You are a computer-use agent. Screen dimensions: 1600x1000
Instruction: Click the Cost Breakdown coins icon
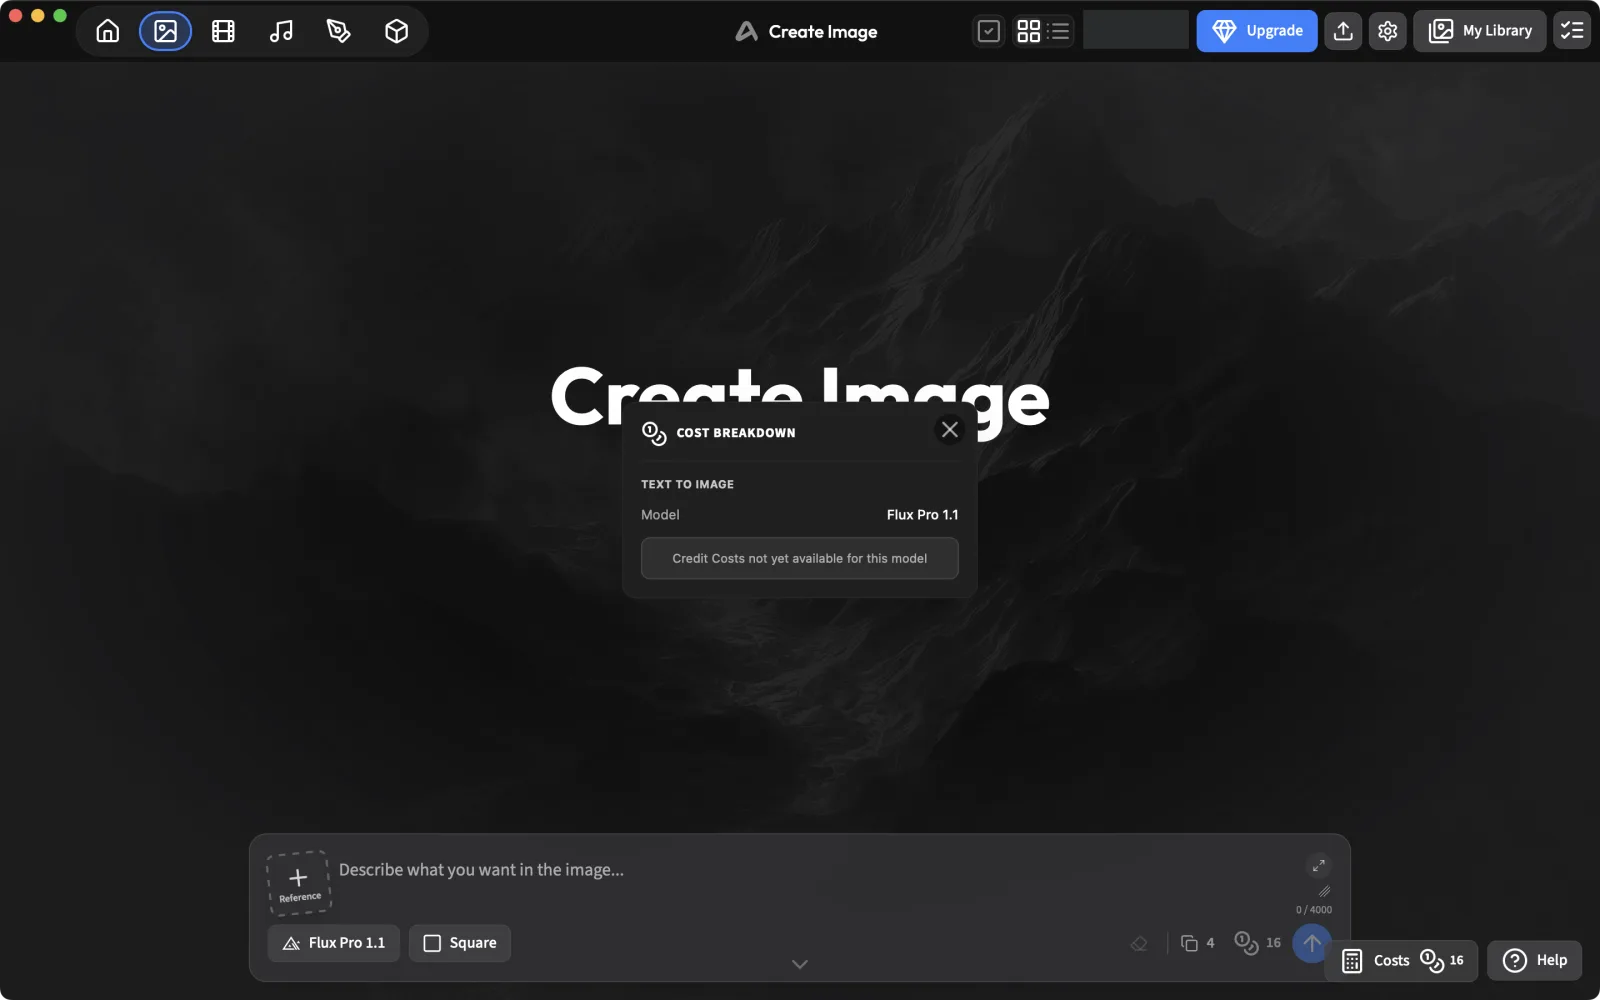tap(654, 433)
